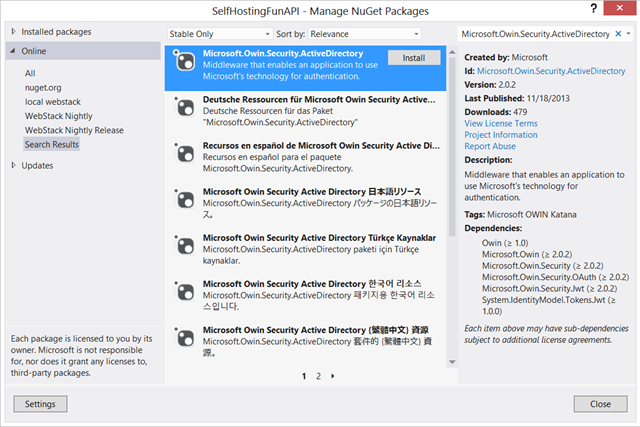Collapse the Online section
Image resolution: width=640 pixels, height=427 pixels.
click(13, 51)
